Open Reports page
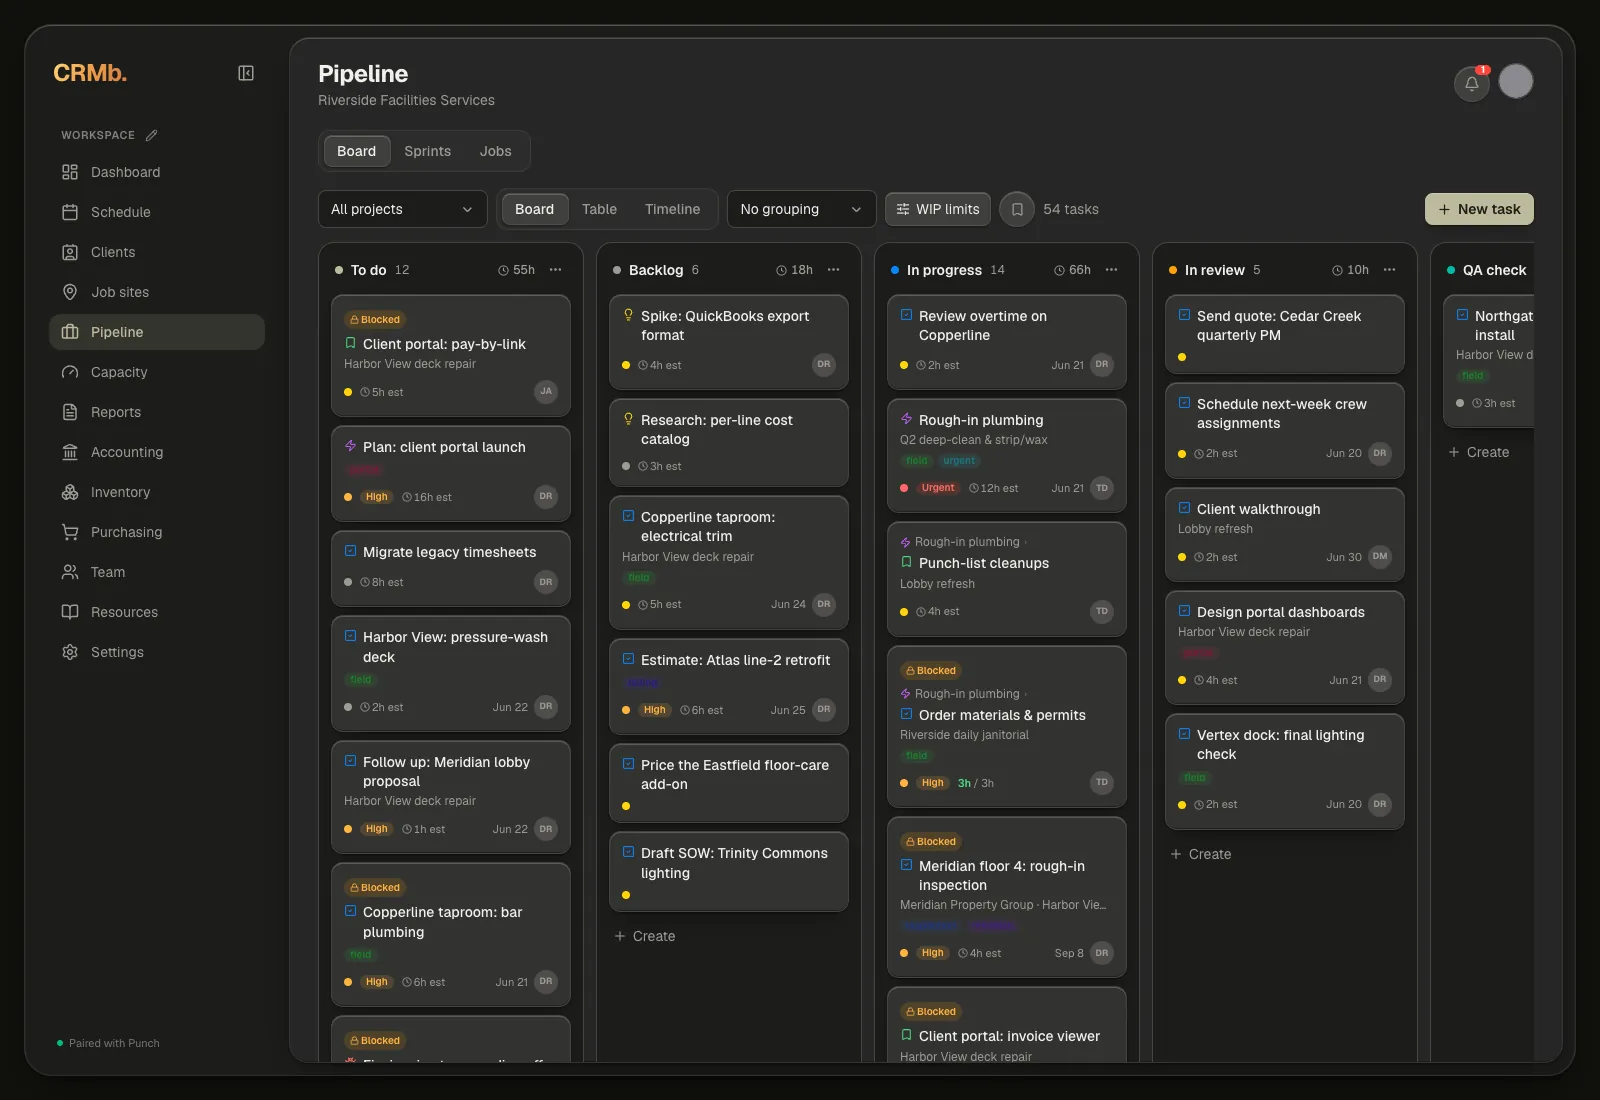The width and height of the screenshot is (1600, 1100). point(157,412)
